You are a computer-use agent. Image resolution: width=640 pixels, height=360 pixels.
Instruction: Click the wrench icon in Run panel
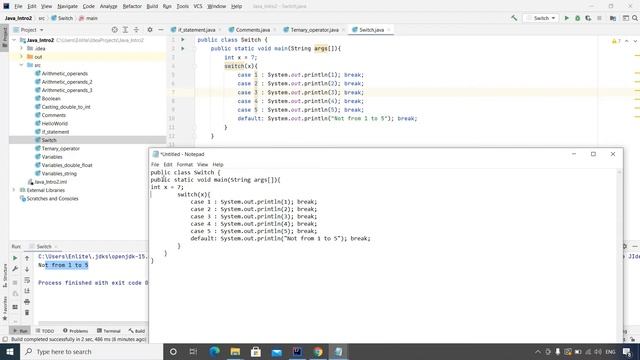coord(15,269)
